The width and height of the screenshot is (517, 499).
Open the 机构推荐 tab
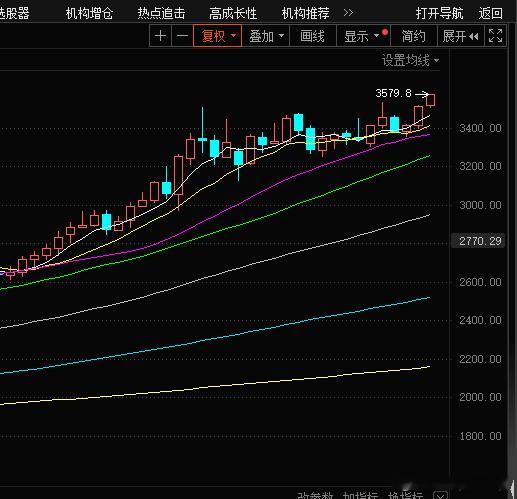point(305,13)
